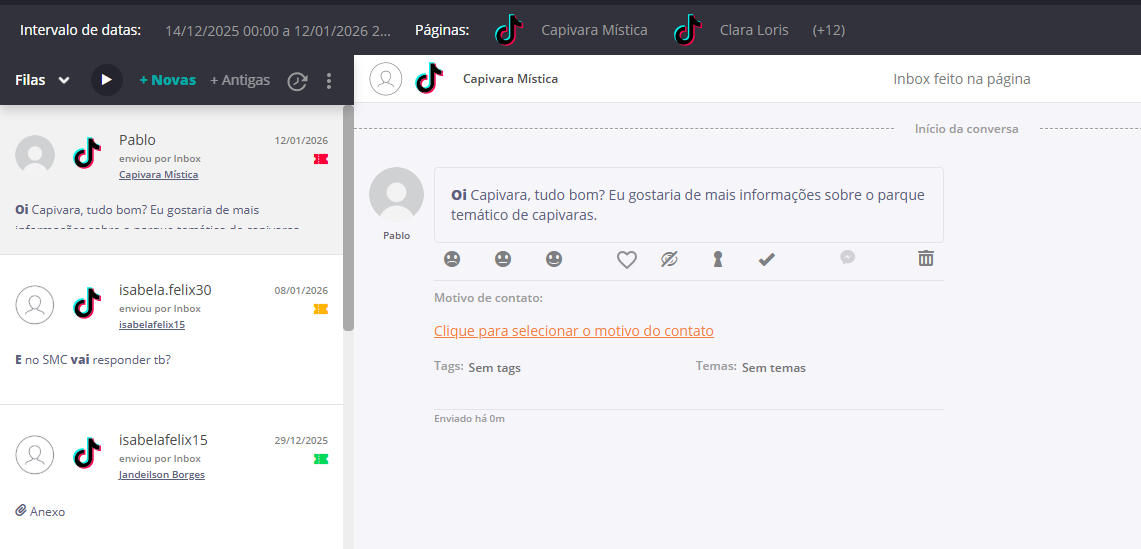Choose the happy smiley sentiment icon
The width and height of the screenshot is (1141, 549).
point(554,259)
